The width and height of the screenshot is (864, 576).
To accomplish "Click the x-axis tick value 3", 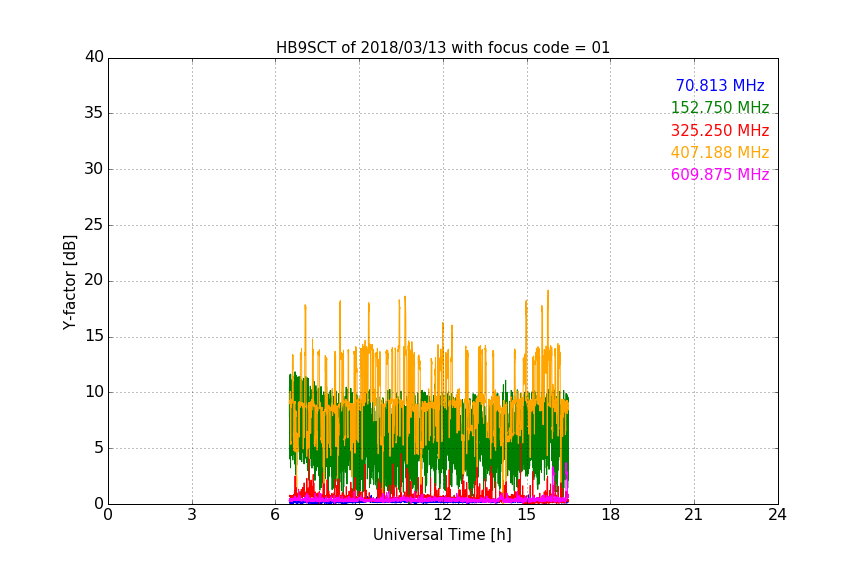I will coord(192,515).
